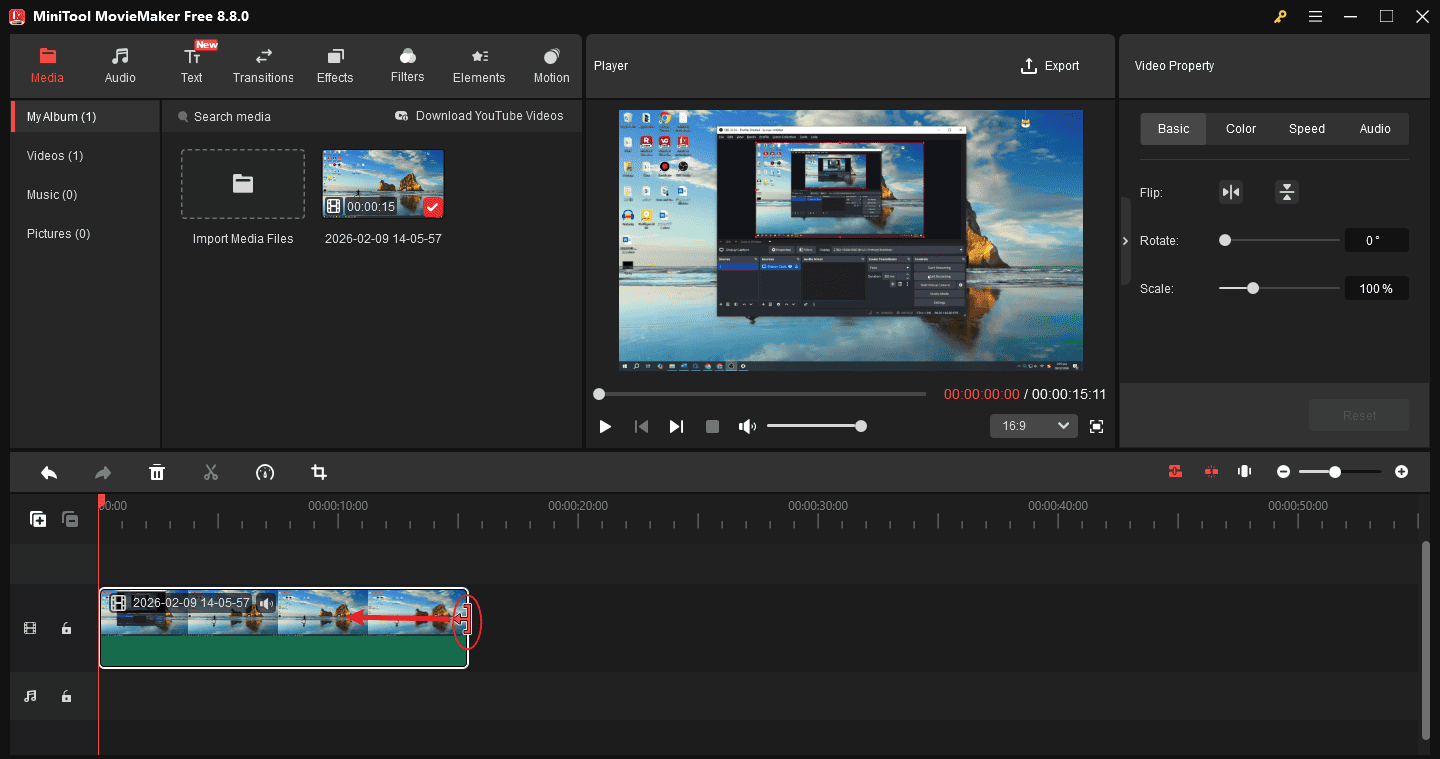Open the Elements tab
Screen dimensions: 1440x759
click(479, 66)
